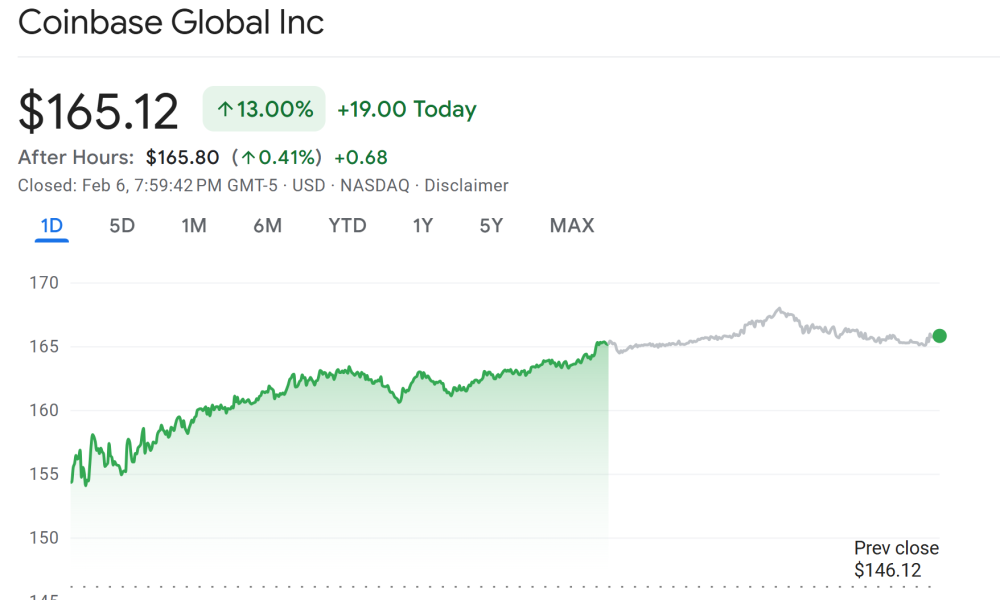Select the YTD range tab

coord(347,226)
